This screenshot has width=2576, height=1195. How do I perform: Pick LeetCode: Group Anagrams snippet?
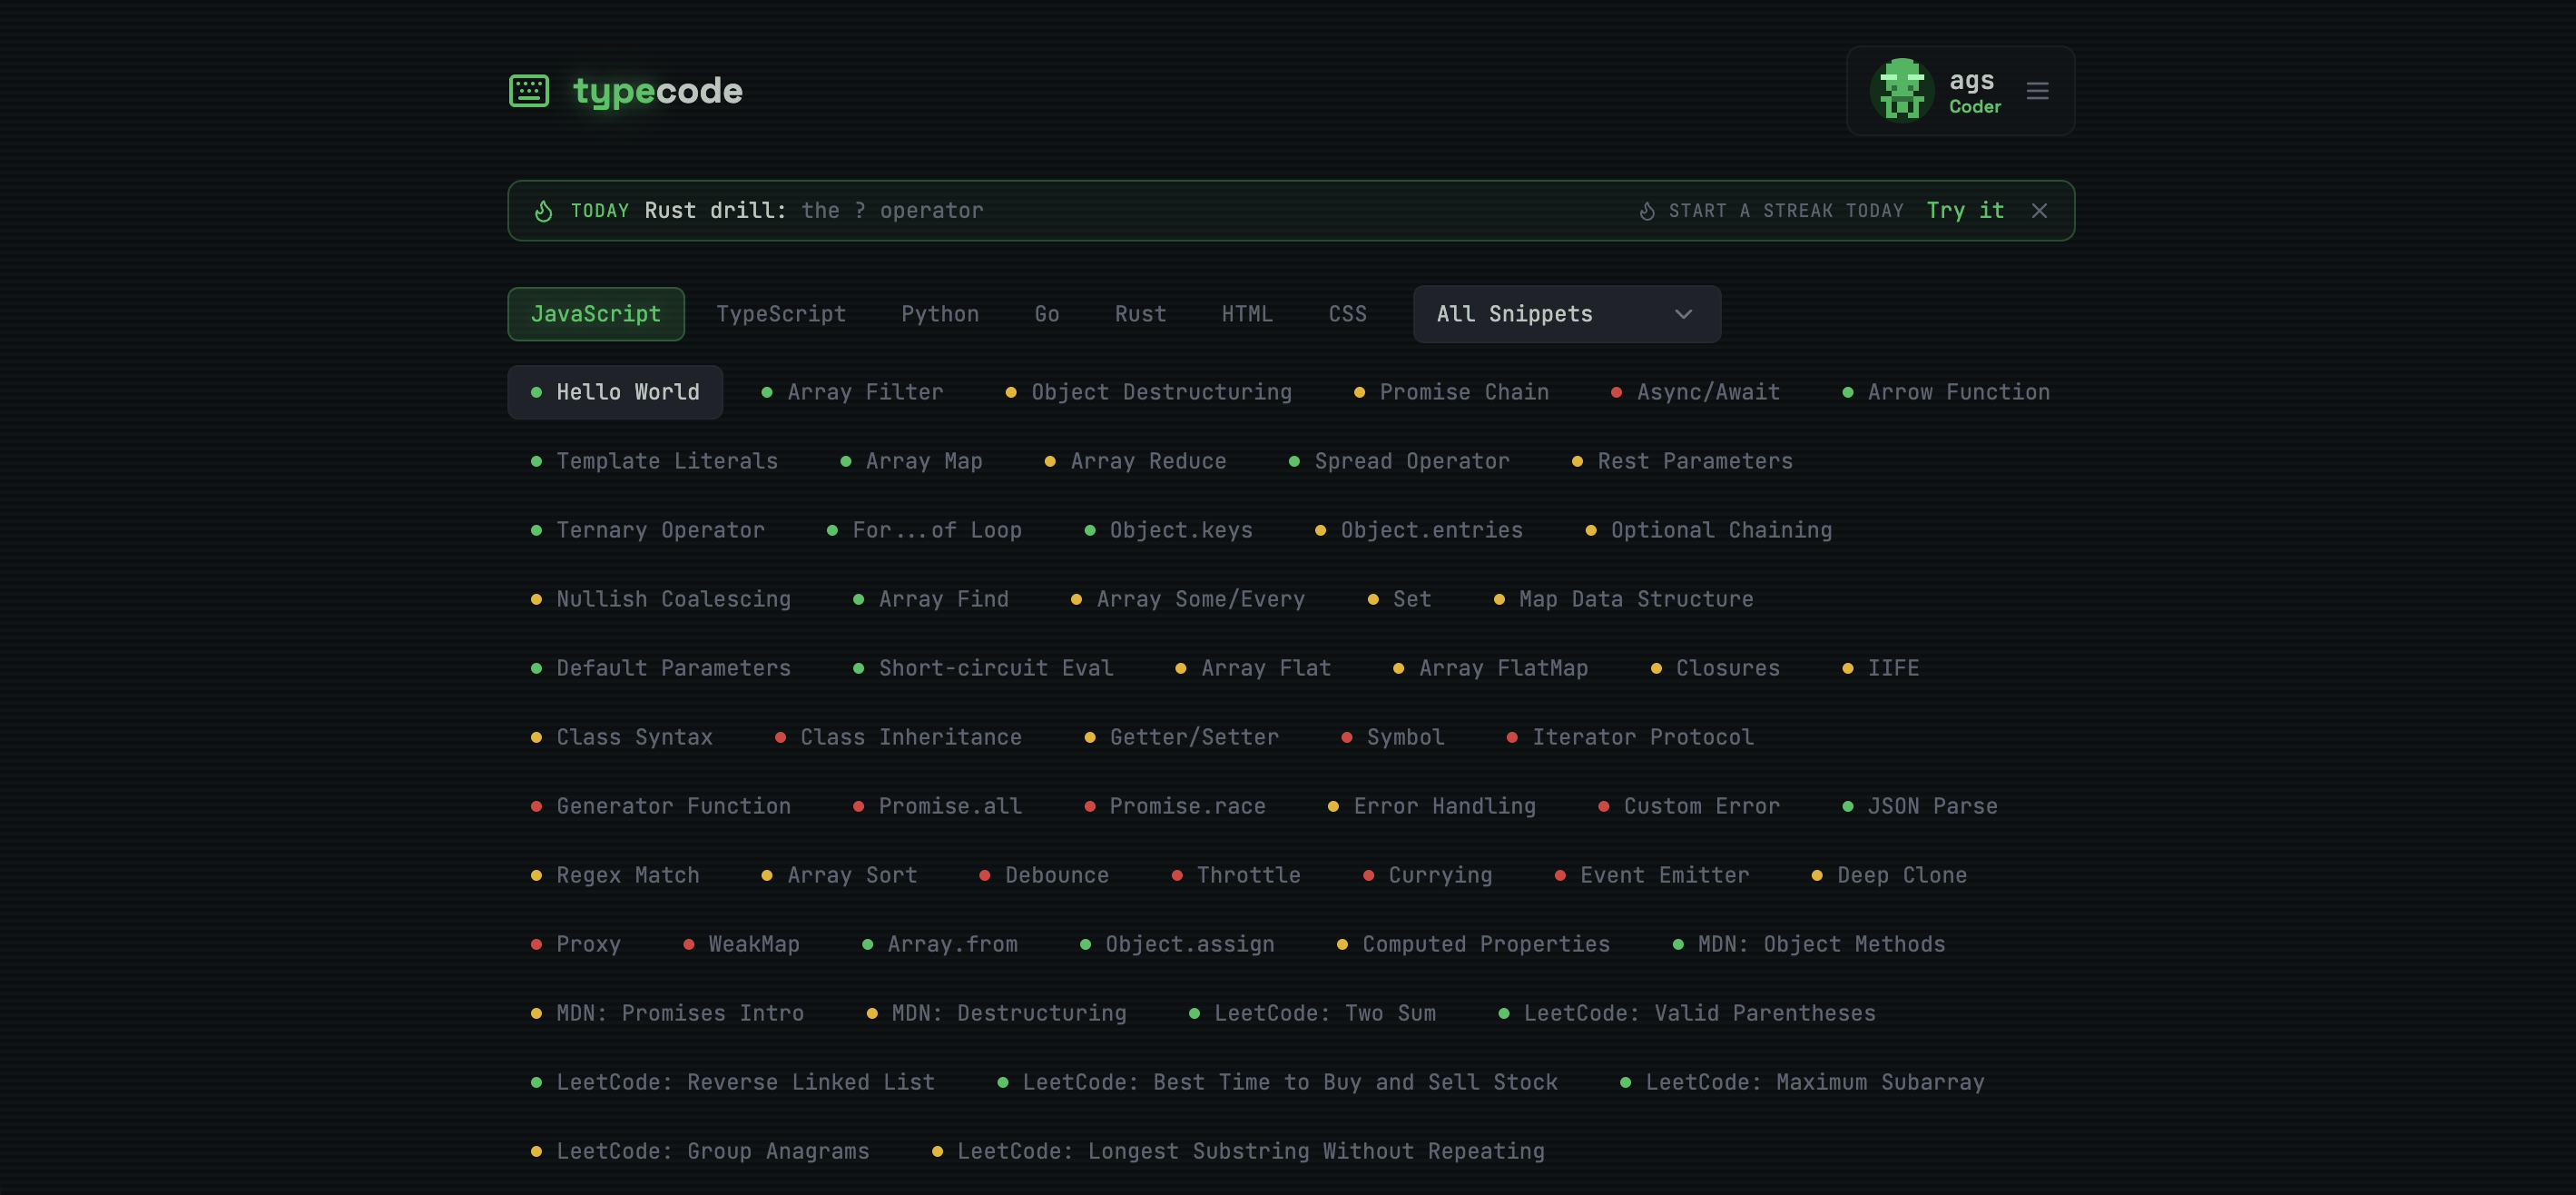pyautogui.click(x=700, y=1151)
